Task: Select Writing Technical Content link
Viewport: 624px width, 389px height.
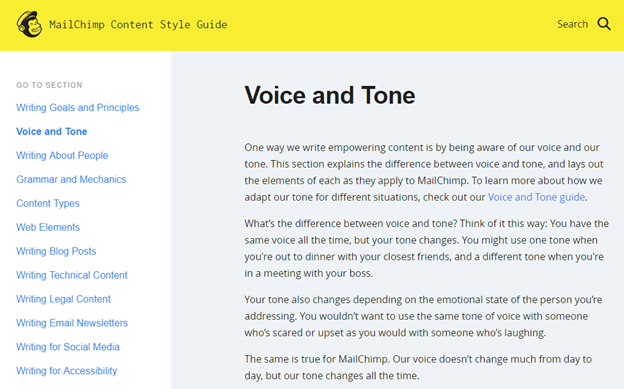Action: [72, 275]
